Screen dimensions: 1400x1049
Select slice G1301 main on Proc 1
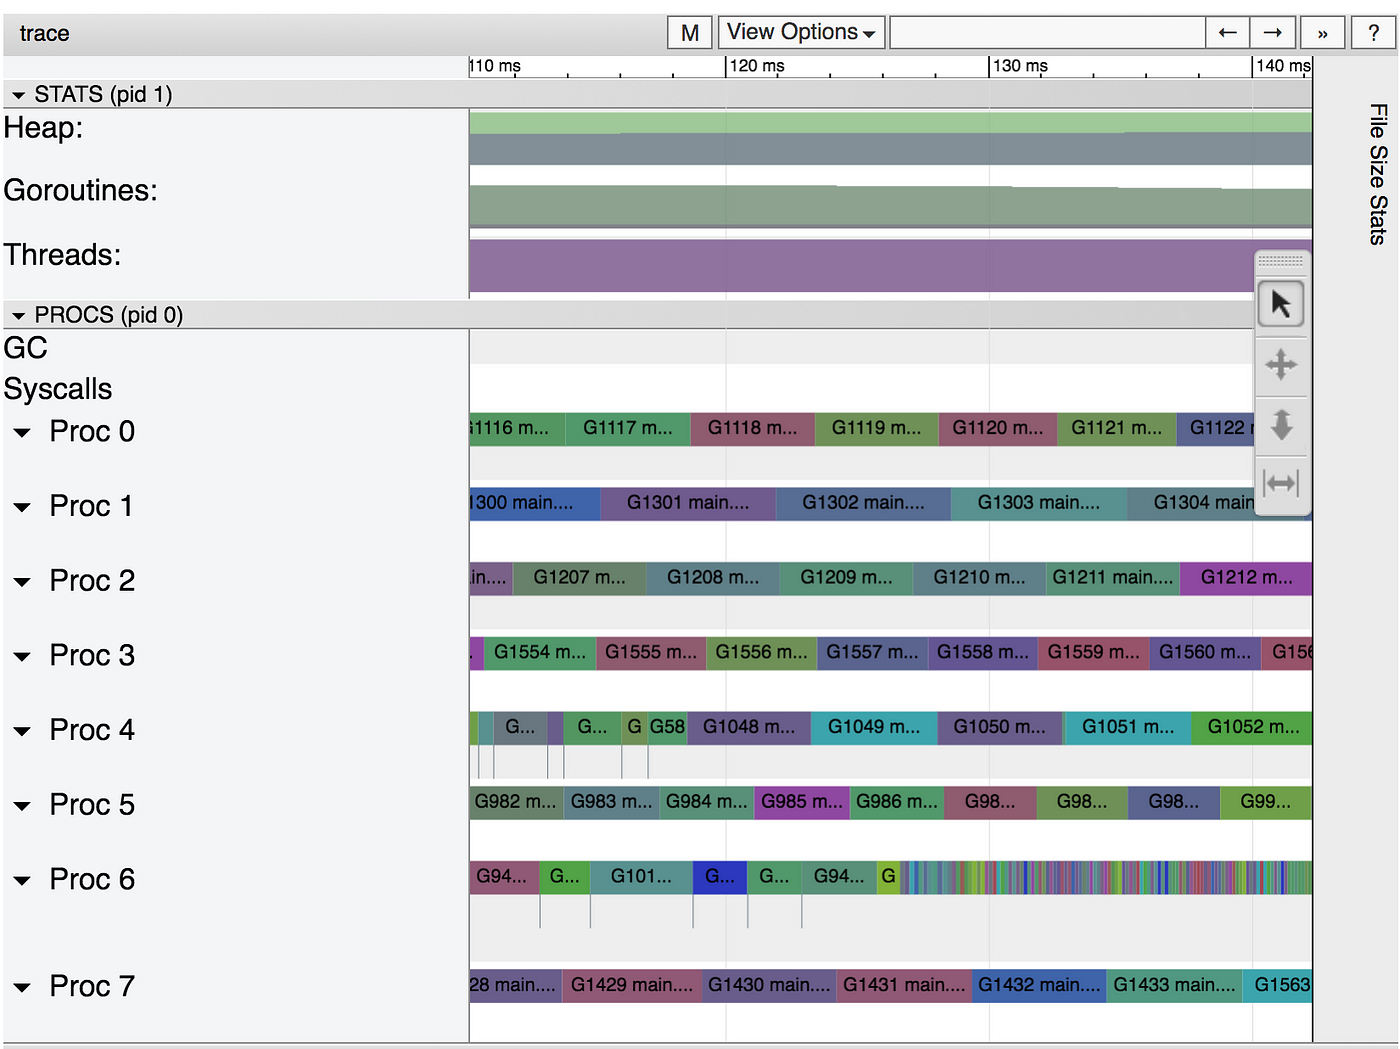688,503
